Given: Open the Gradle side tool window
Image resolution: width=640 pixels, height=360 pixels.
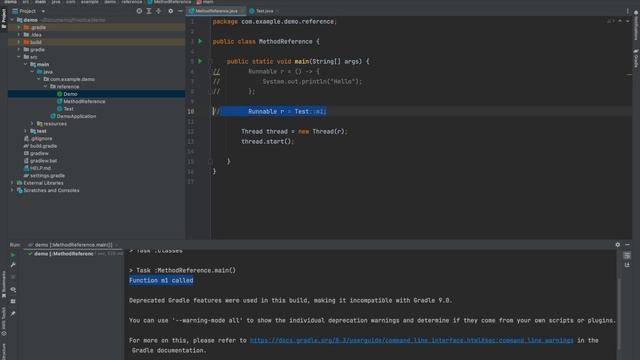Looking at the screenshot, I should pyautogui.click(x=636, y=58).
